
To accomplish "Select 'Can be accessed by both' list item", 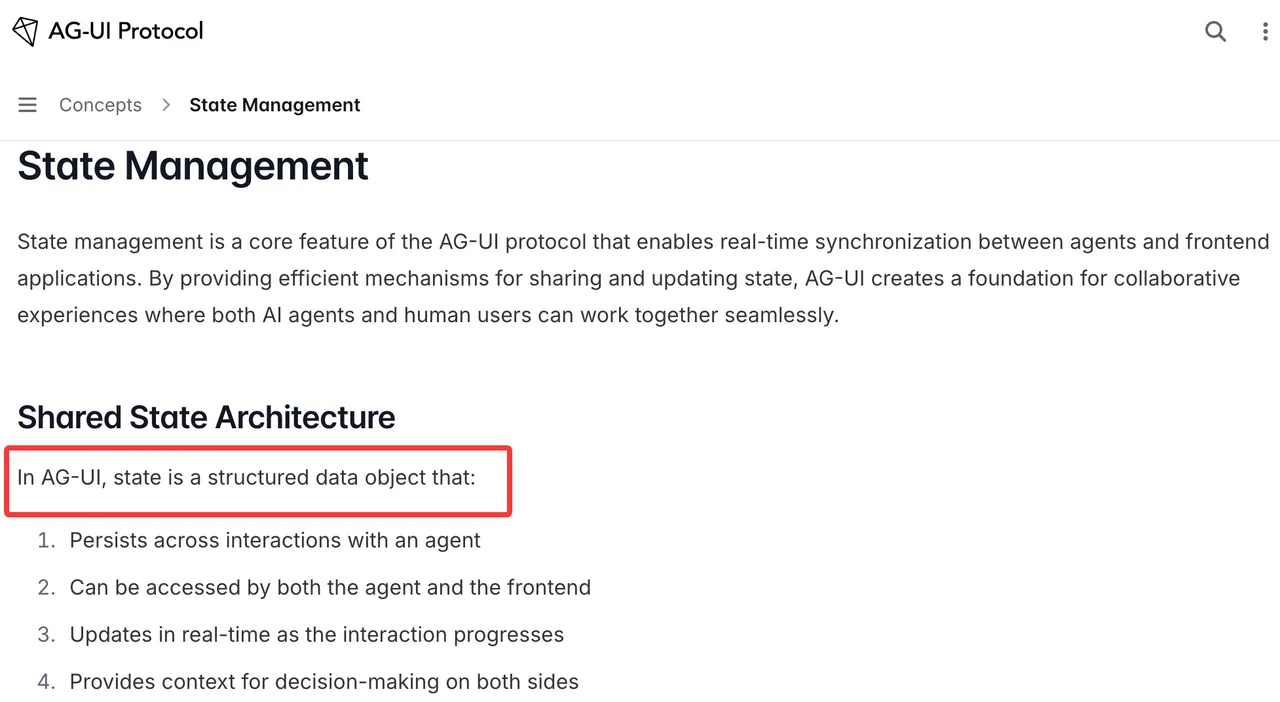I will (x=330, y=587).
